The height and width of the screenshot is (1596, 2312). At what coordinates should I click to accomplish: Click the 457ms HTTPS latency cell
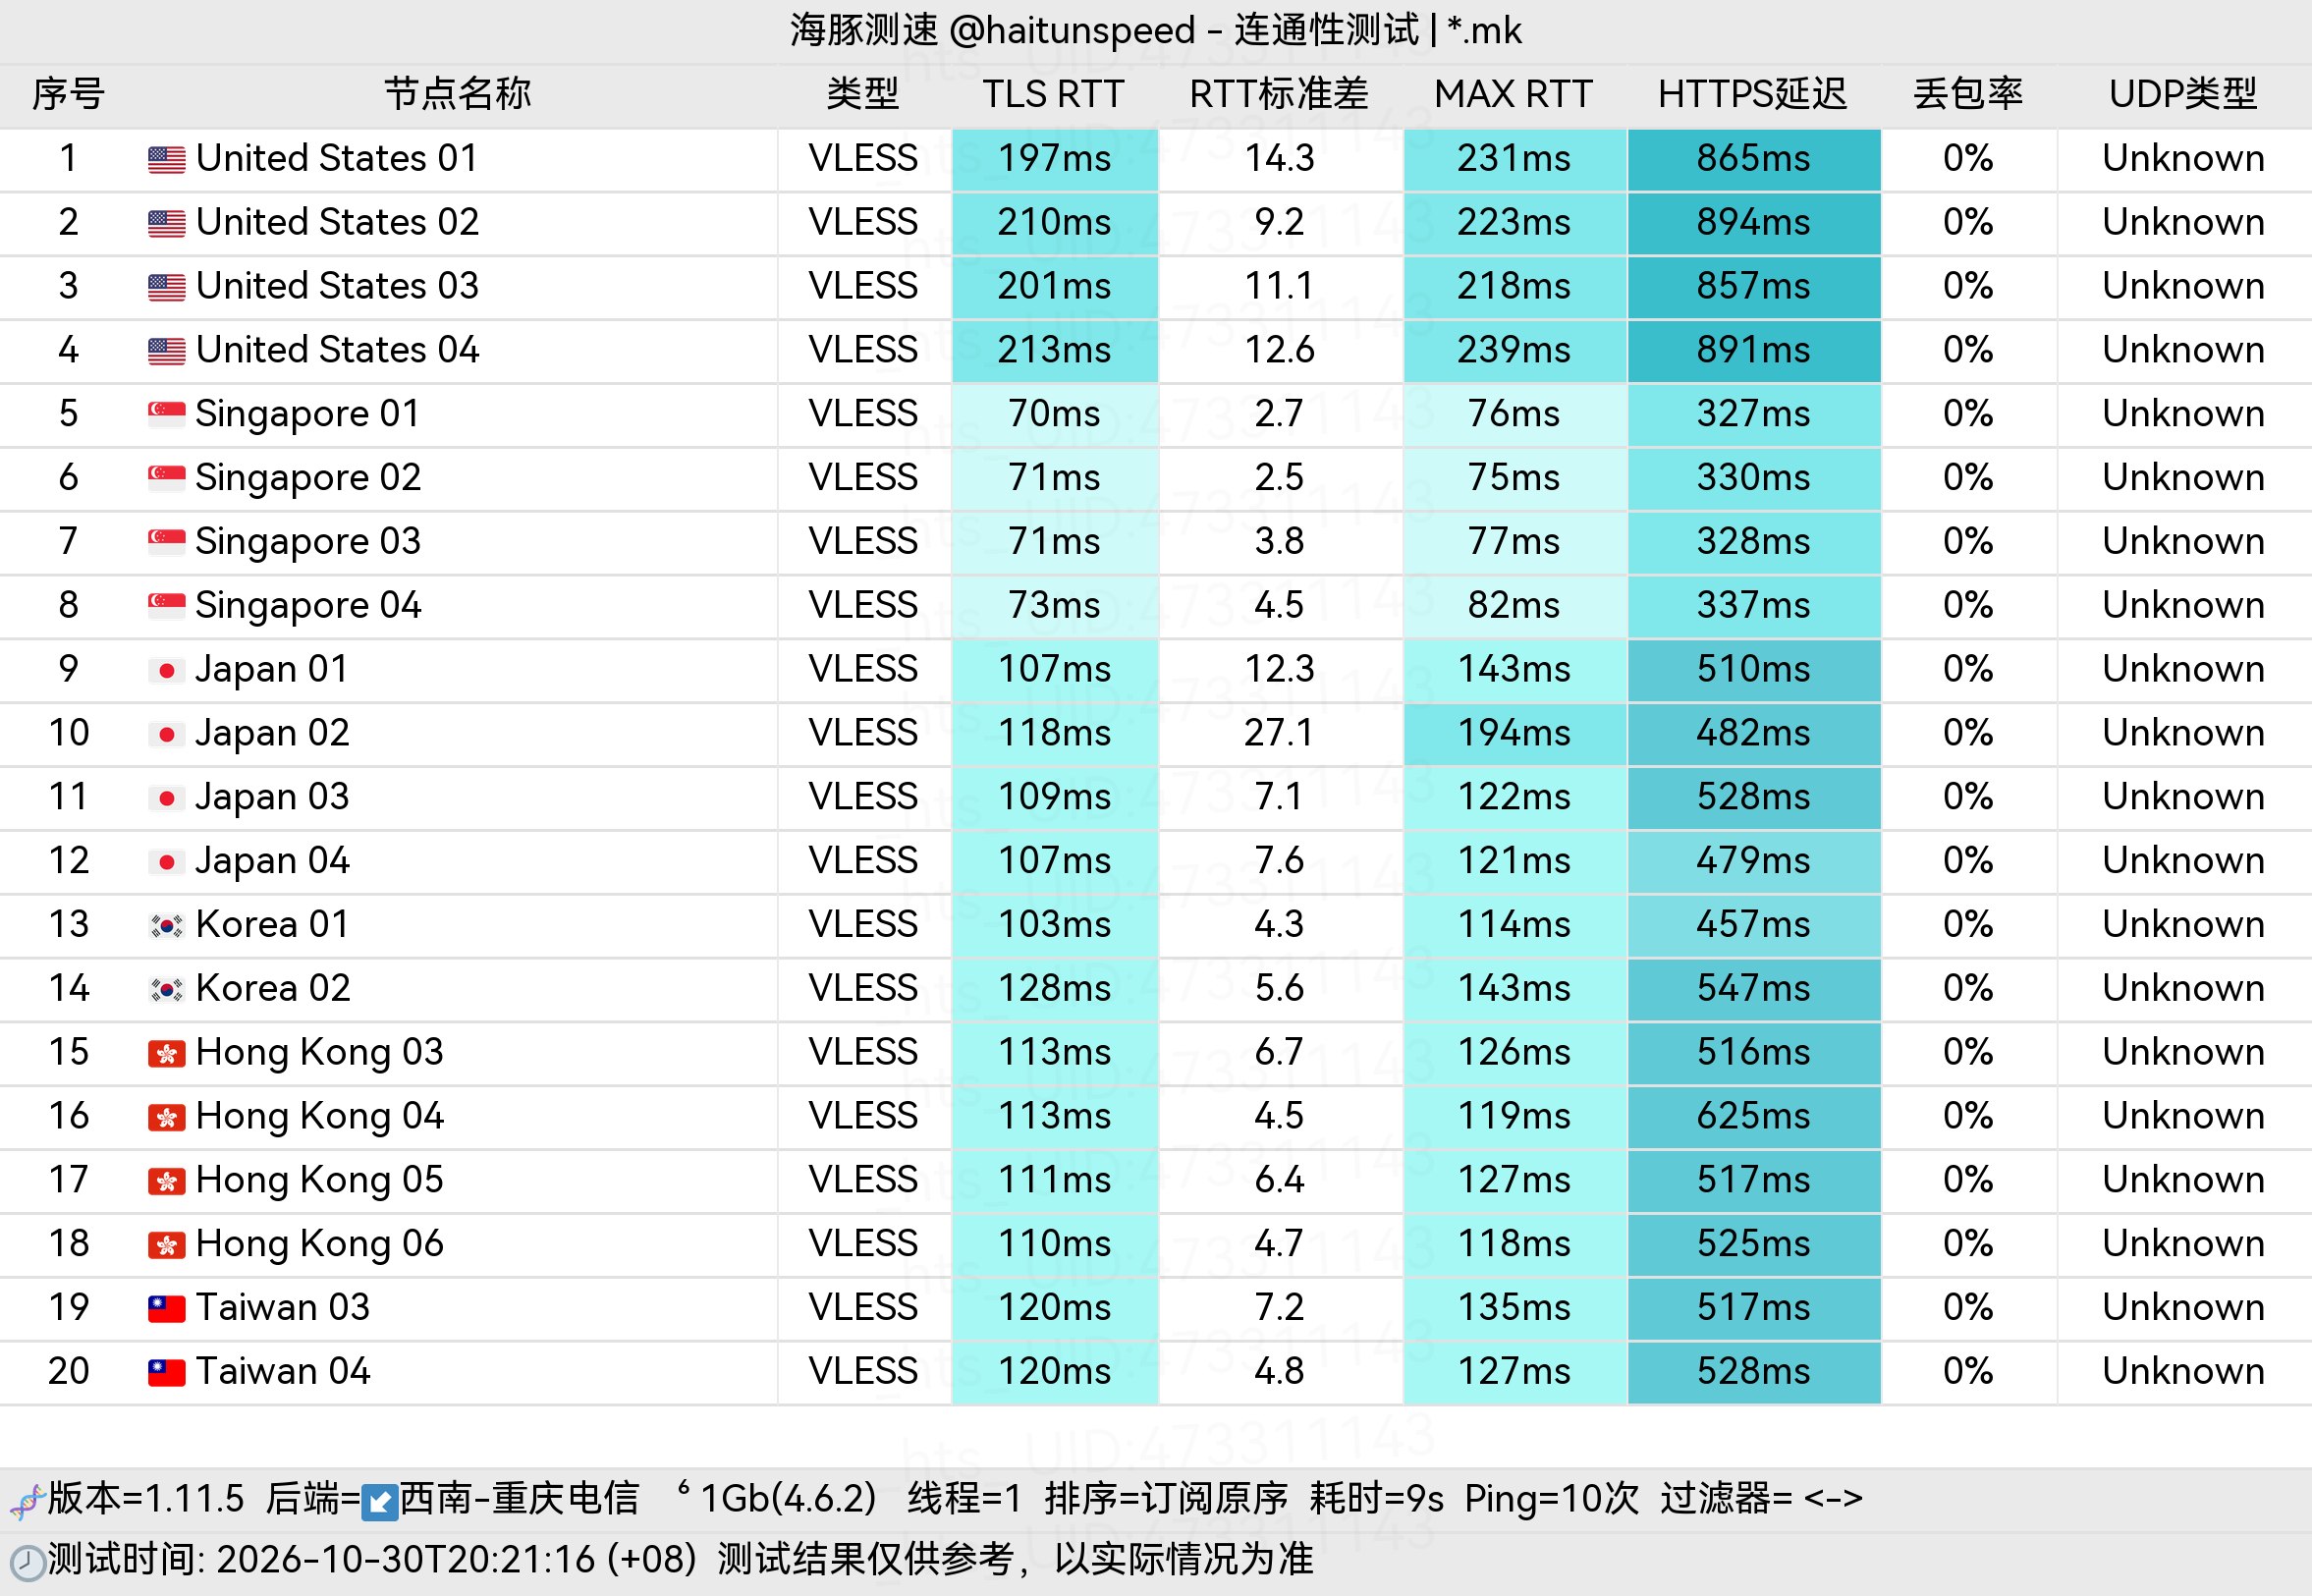coord(1753,925)
